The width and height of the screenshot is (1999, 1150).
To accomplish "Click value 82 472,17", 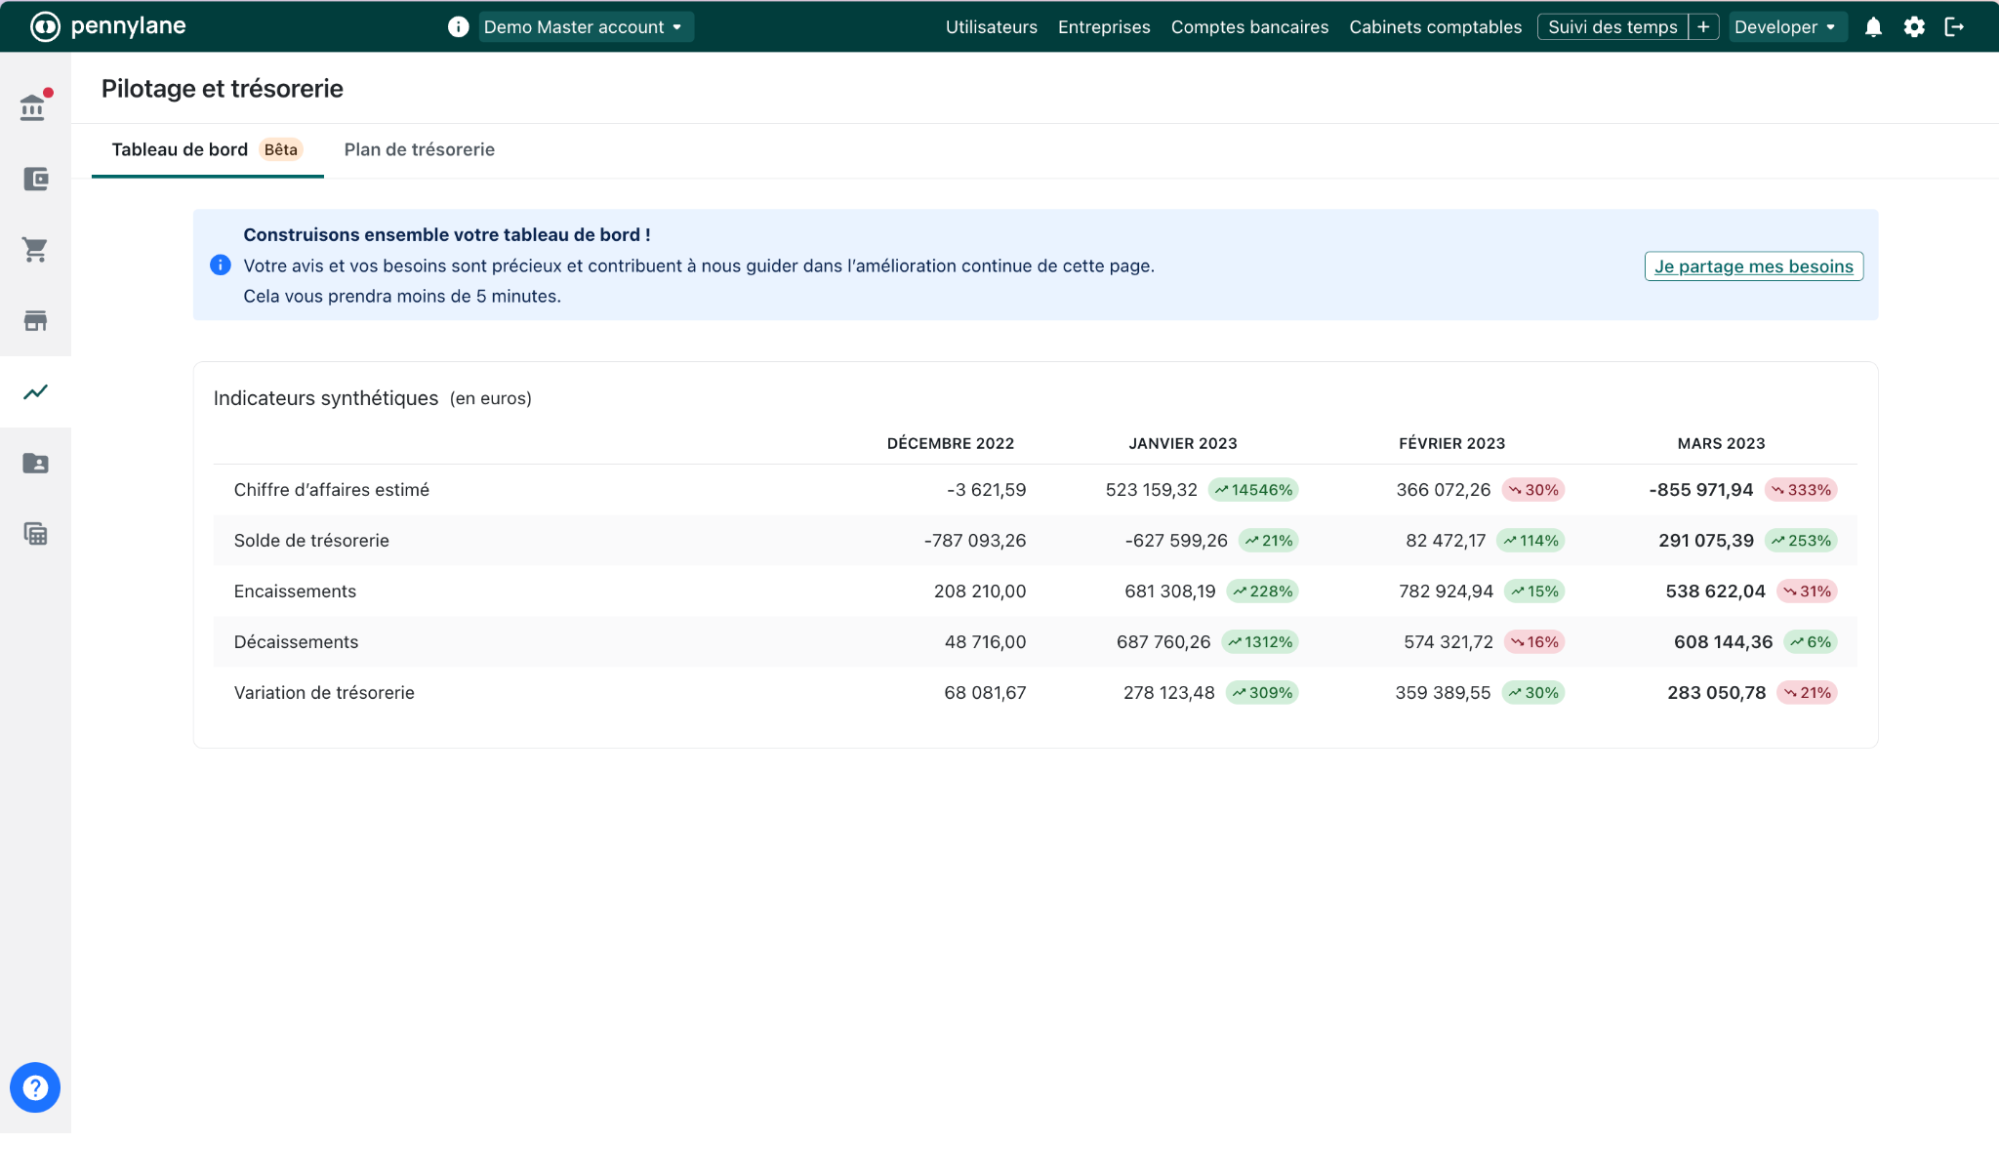I will [x=1446, y=541].
